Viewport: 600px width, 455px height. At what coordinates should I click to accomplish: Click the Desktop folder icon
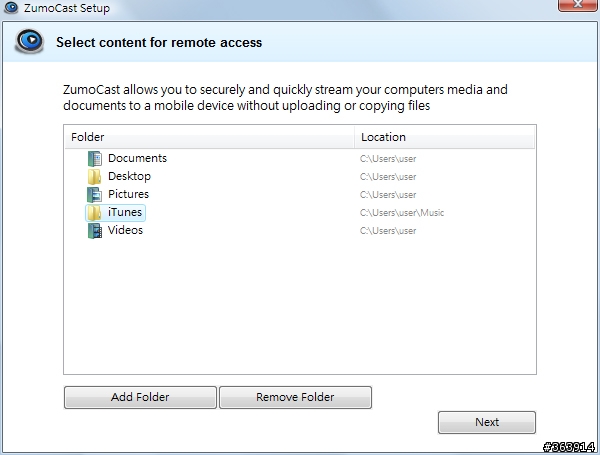point(95,176)
